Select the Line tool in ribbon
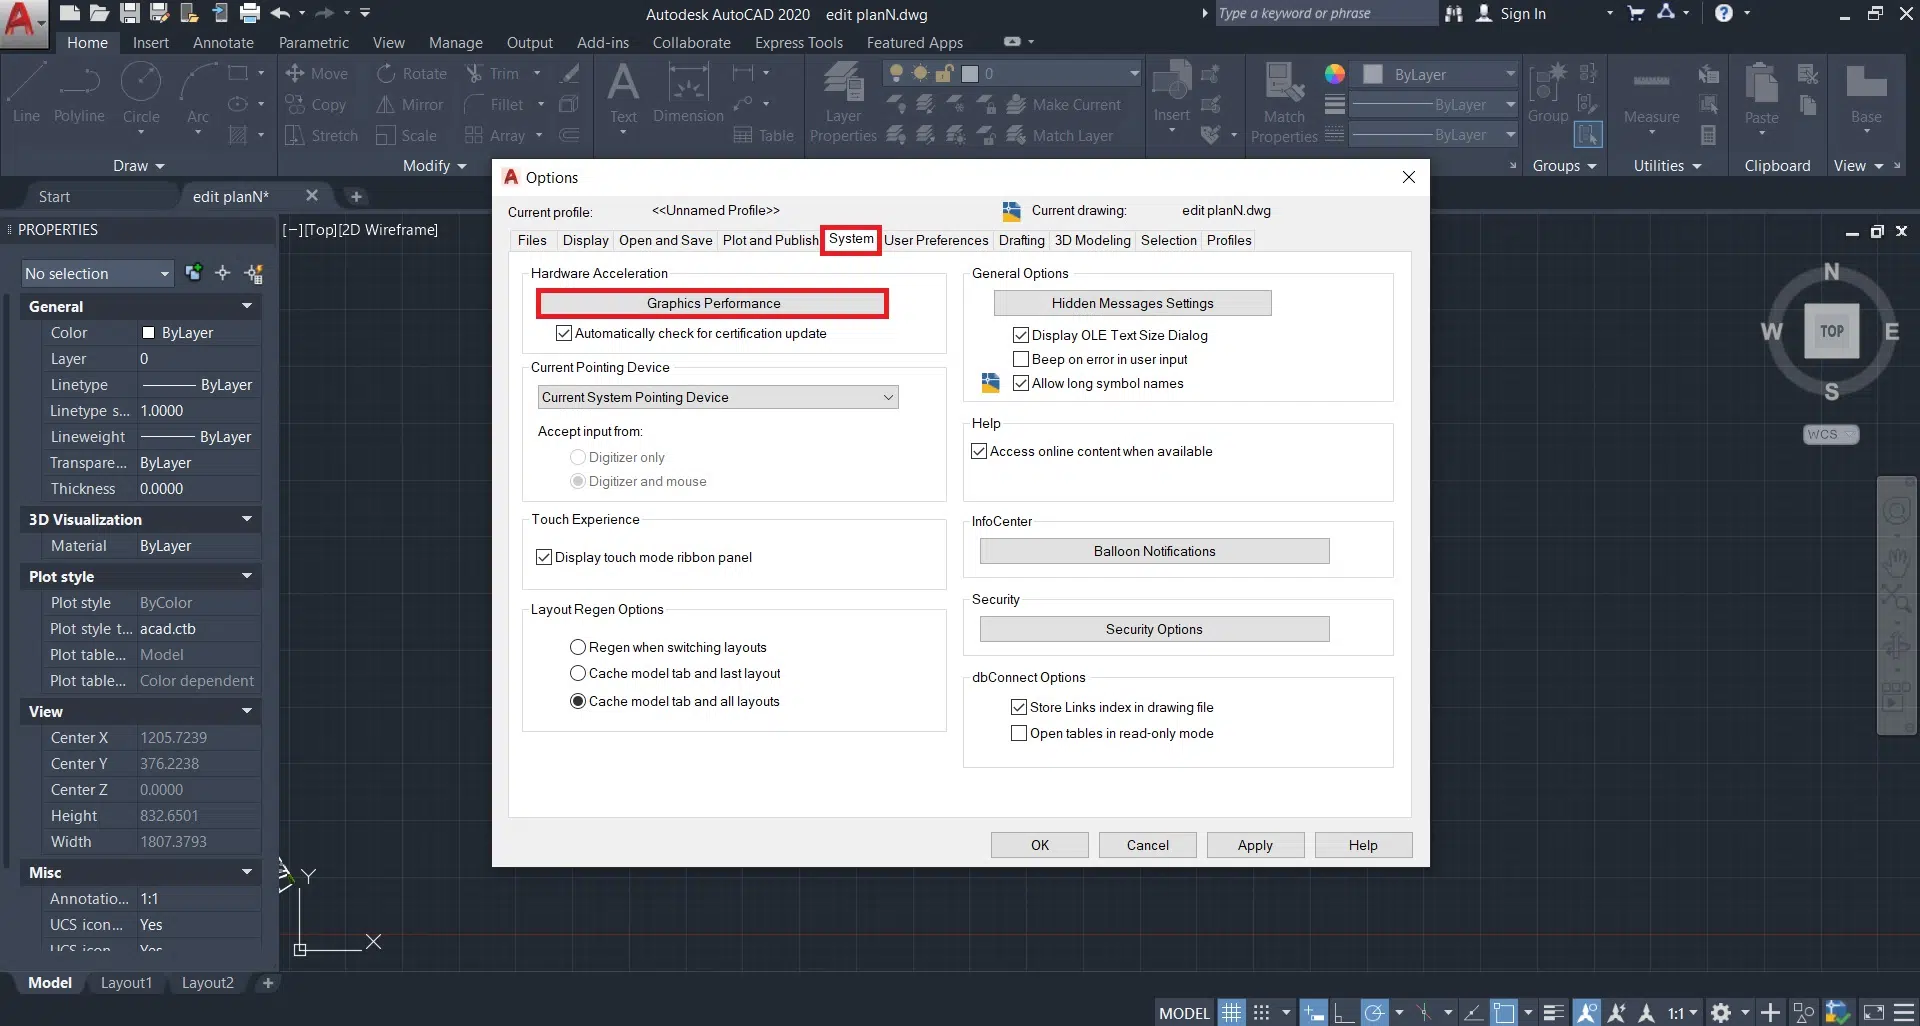 pos(26,92)
